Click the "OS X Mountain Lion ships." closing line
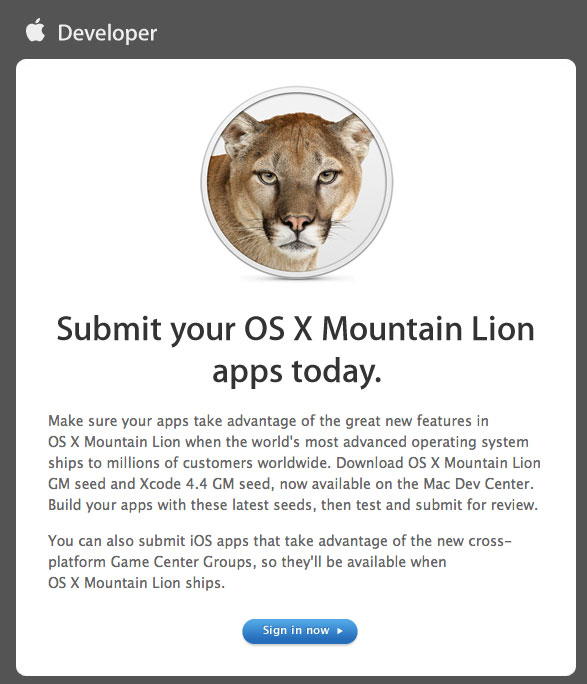 coord(137,583)
